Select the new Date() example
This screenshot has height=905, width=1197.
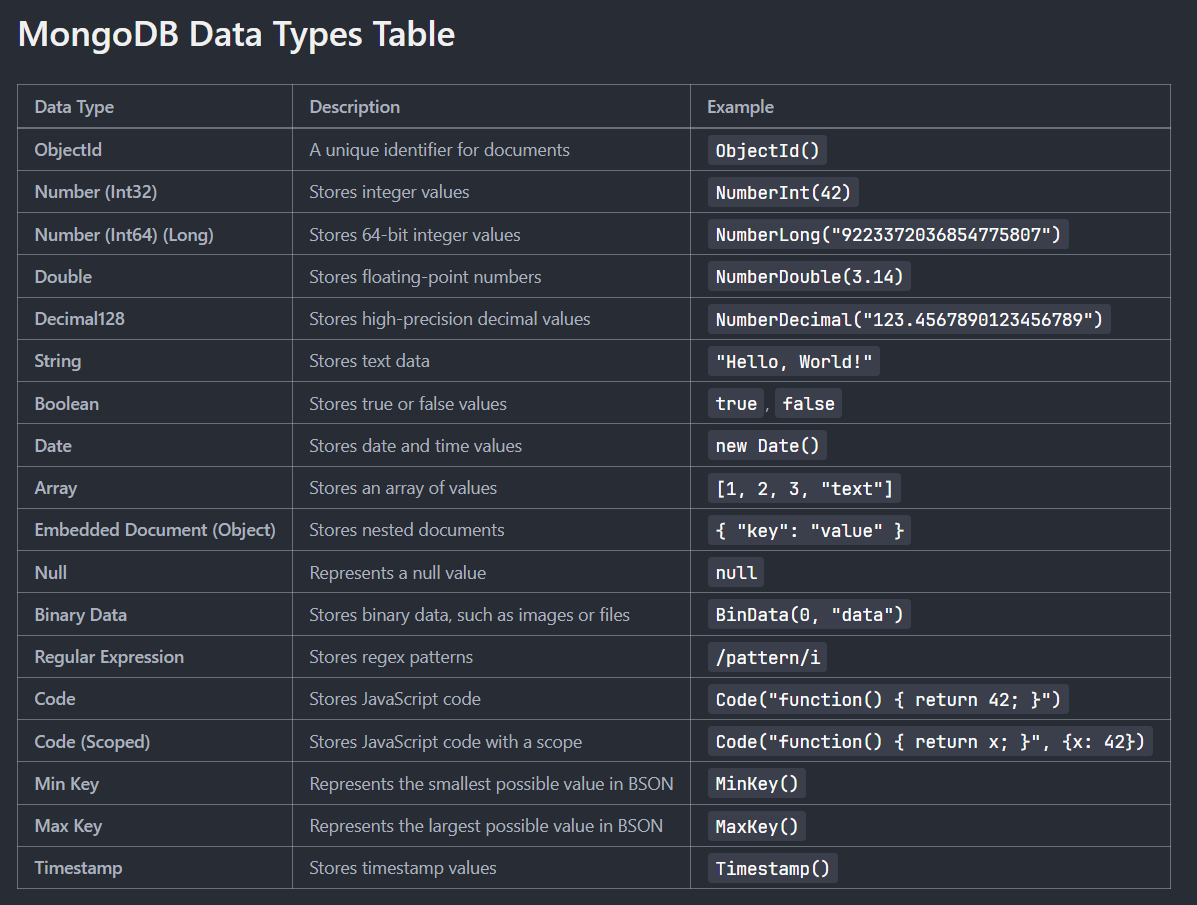click(766, 445)
